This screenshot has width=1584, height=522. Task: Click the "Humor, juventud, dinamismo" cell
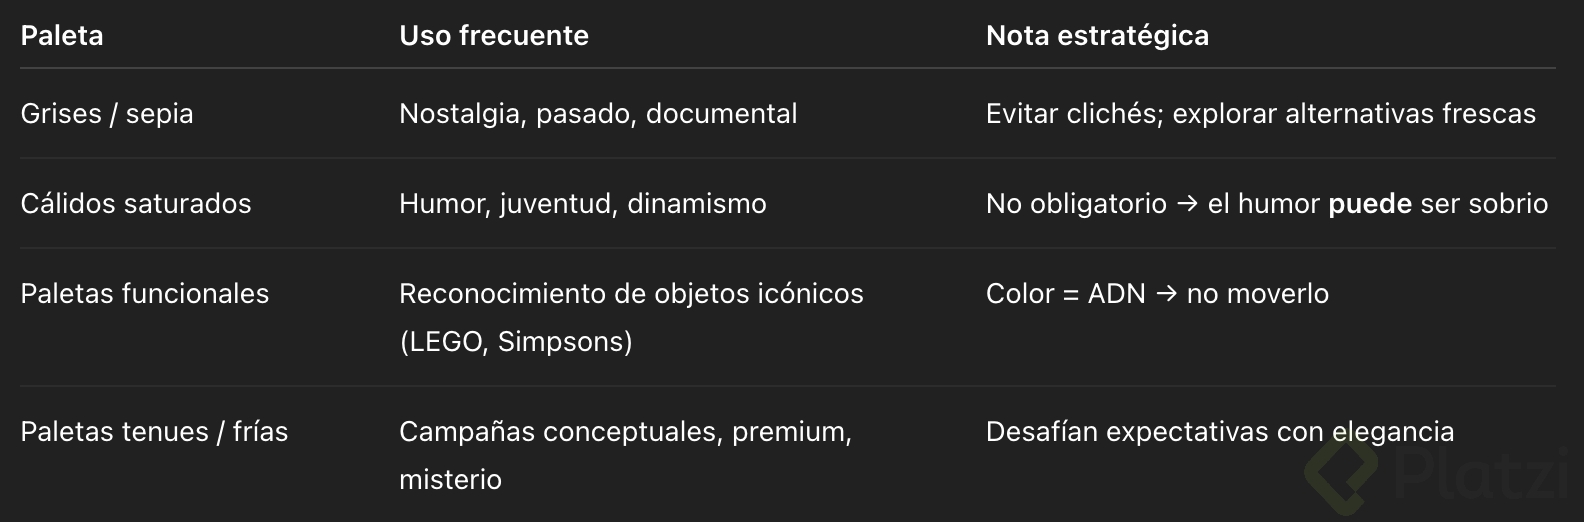(582, 204)
